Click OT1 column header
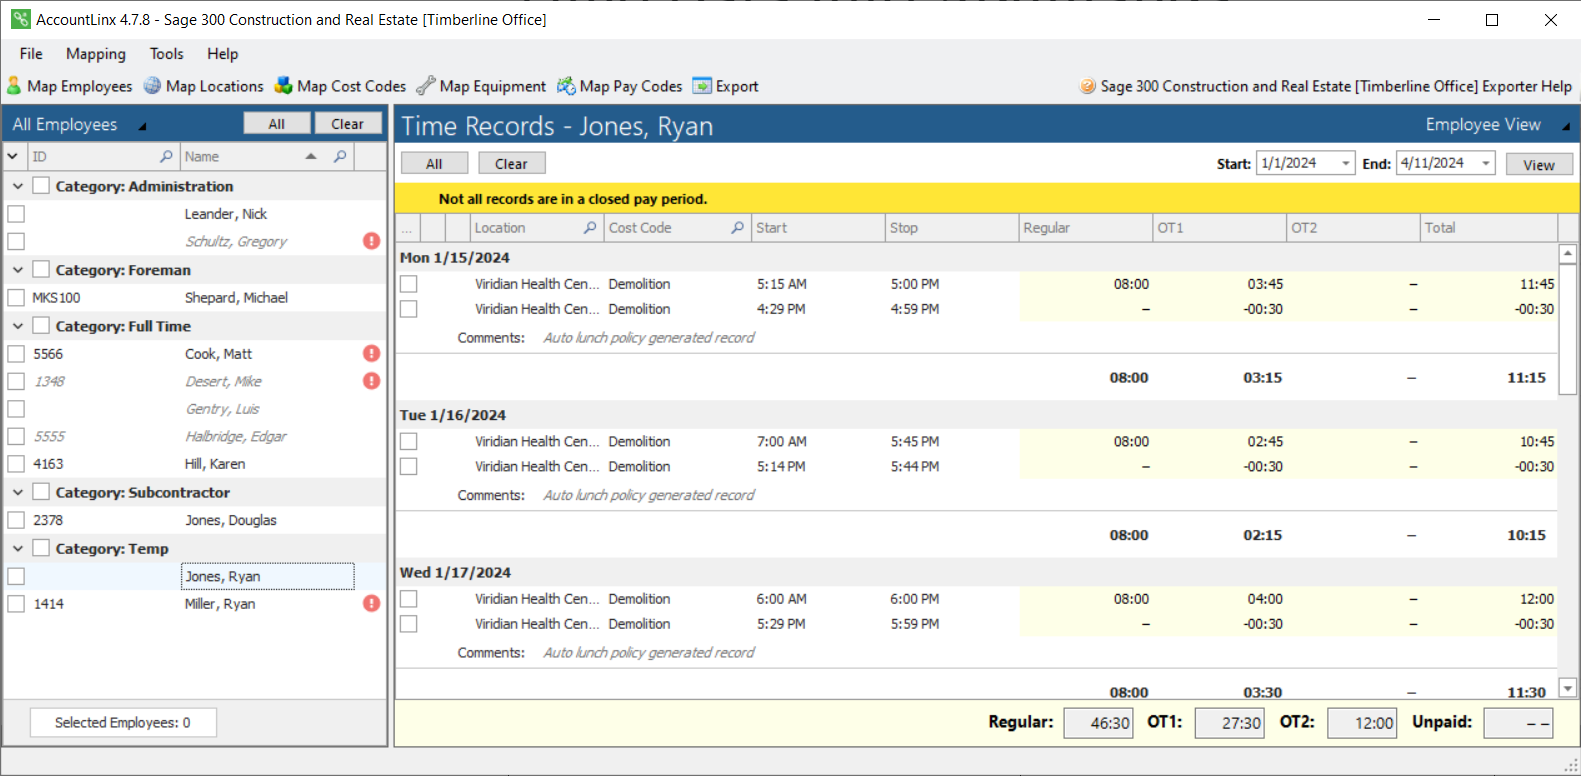Viewport: 1581px width, 776px height. coord(1219,228)
